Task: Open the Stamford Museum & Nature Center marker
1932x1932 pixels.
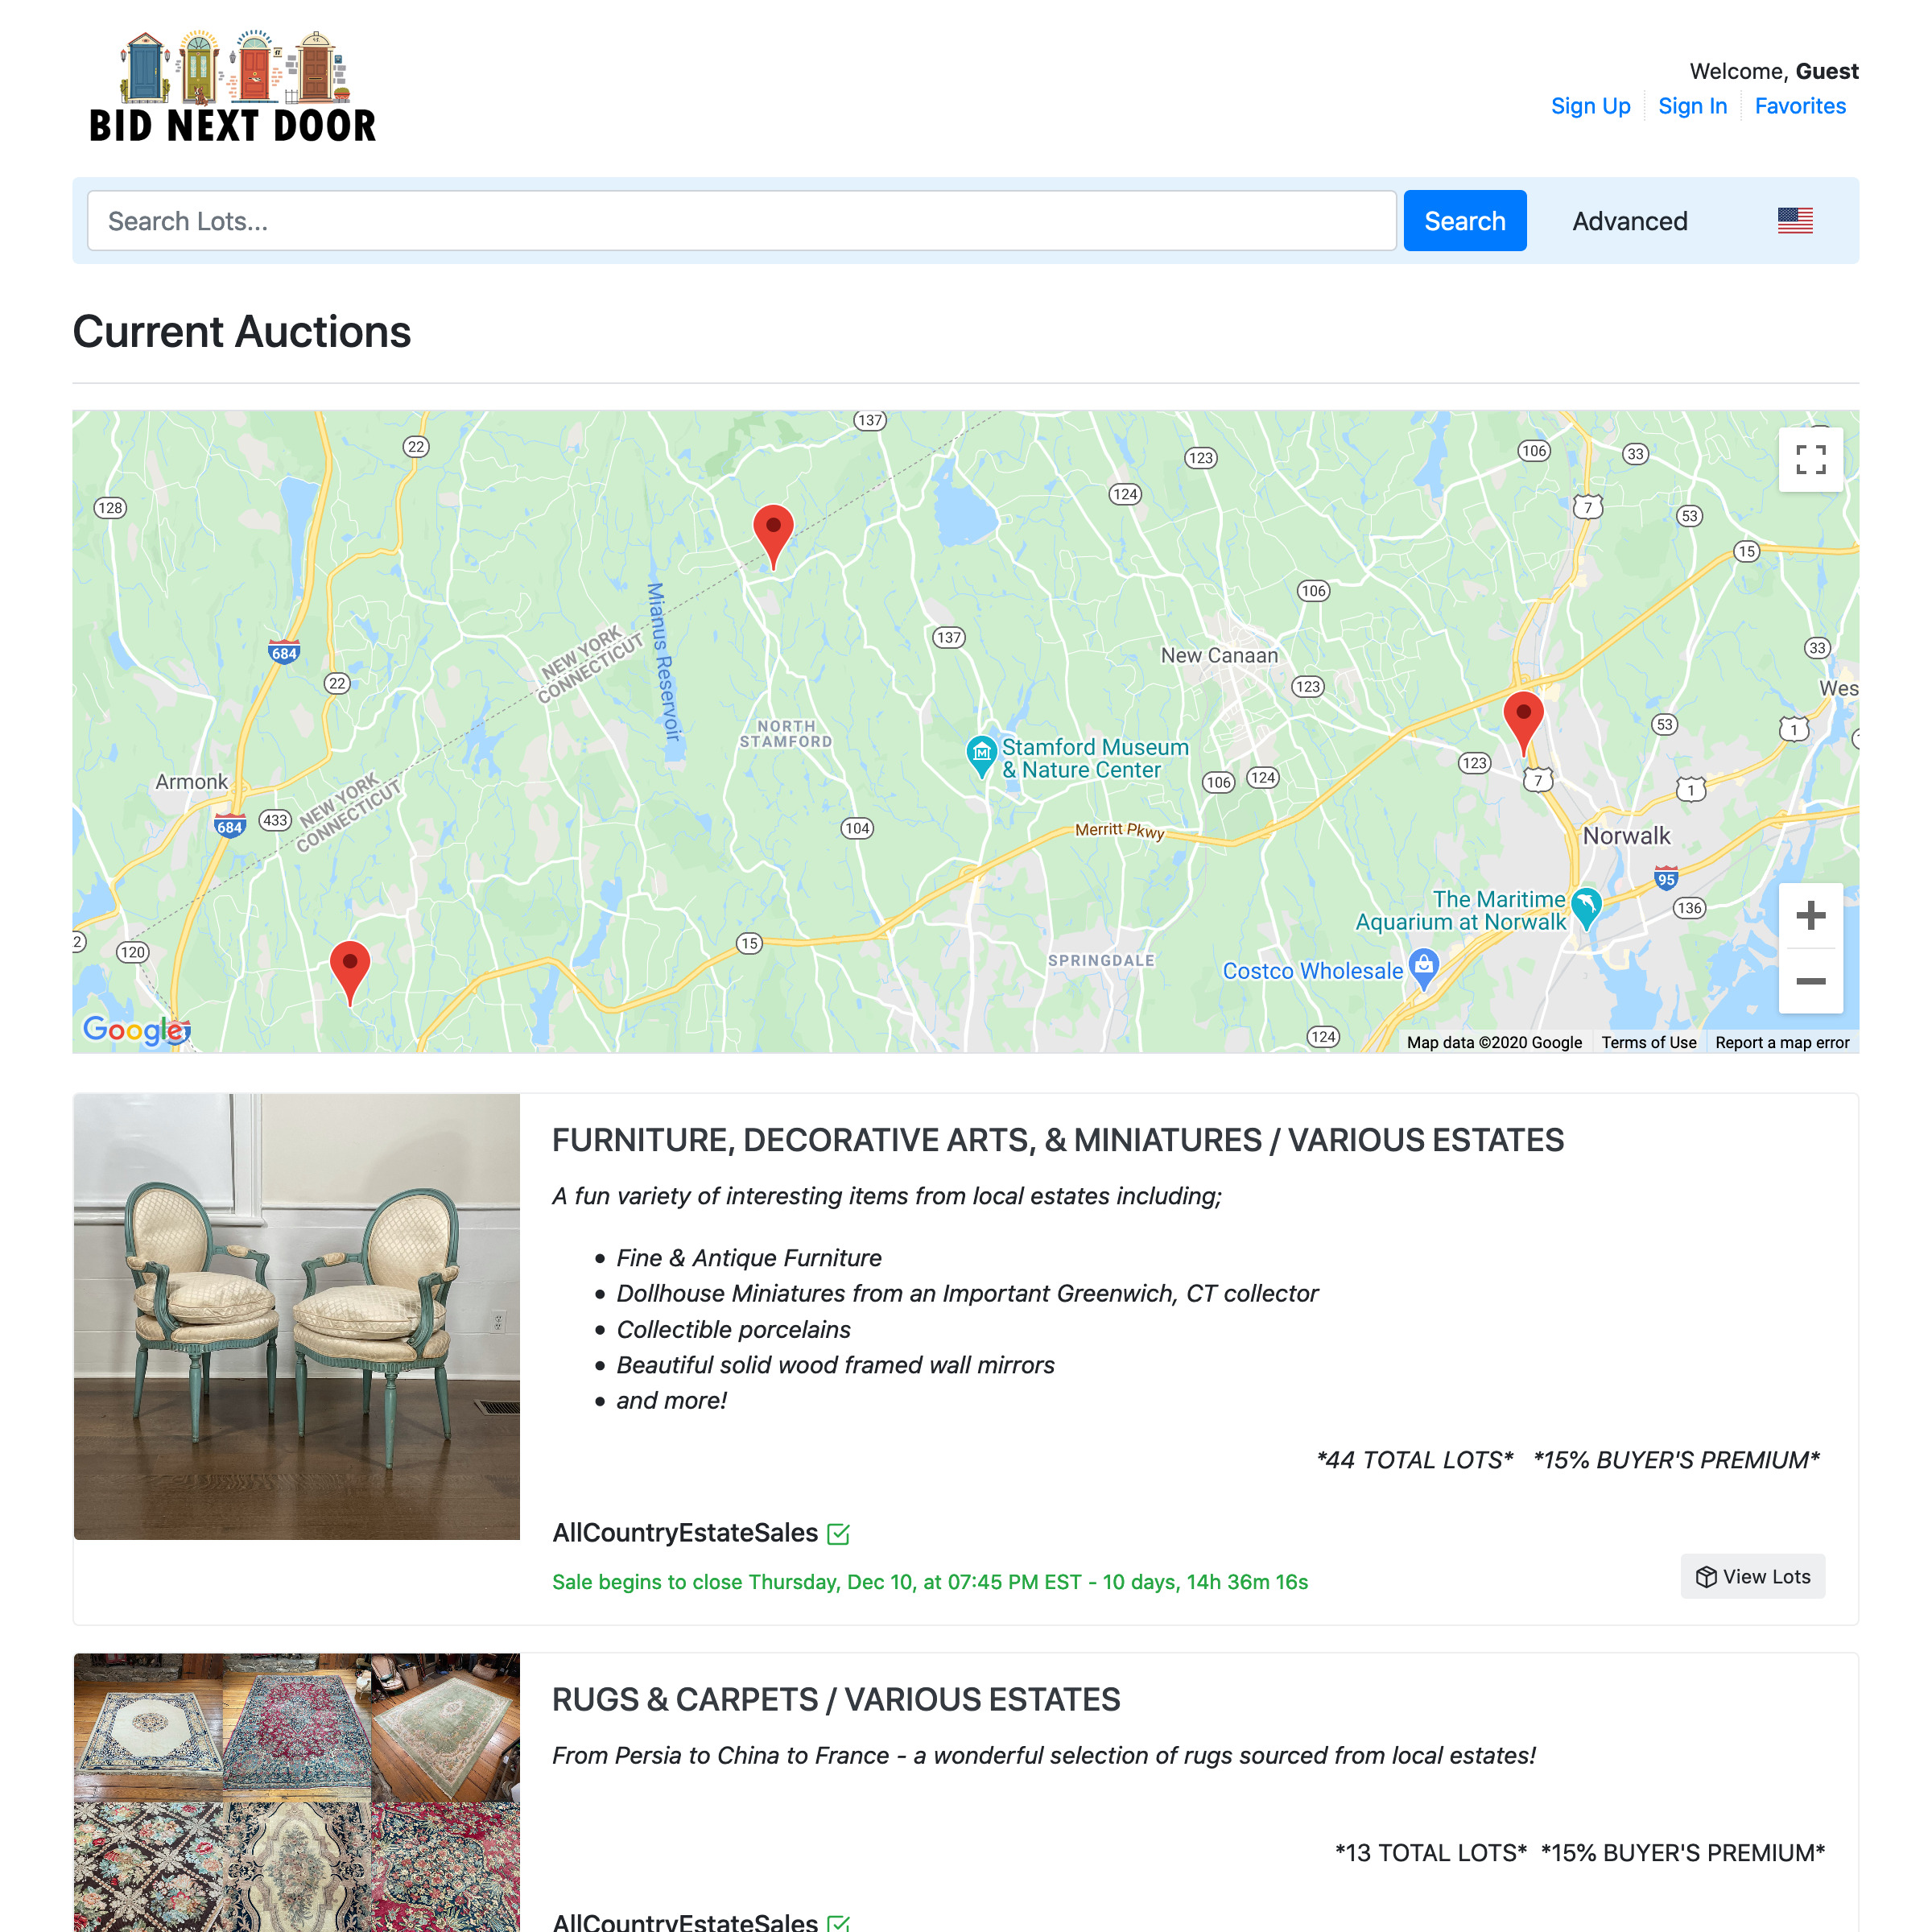Action: (981, 757)
